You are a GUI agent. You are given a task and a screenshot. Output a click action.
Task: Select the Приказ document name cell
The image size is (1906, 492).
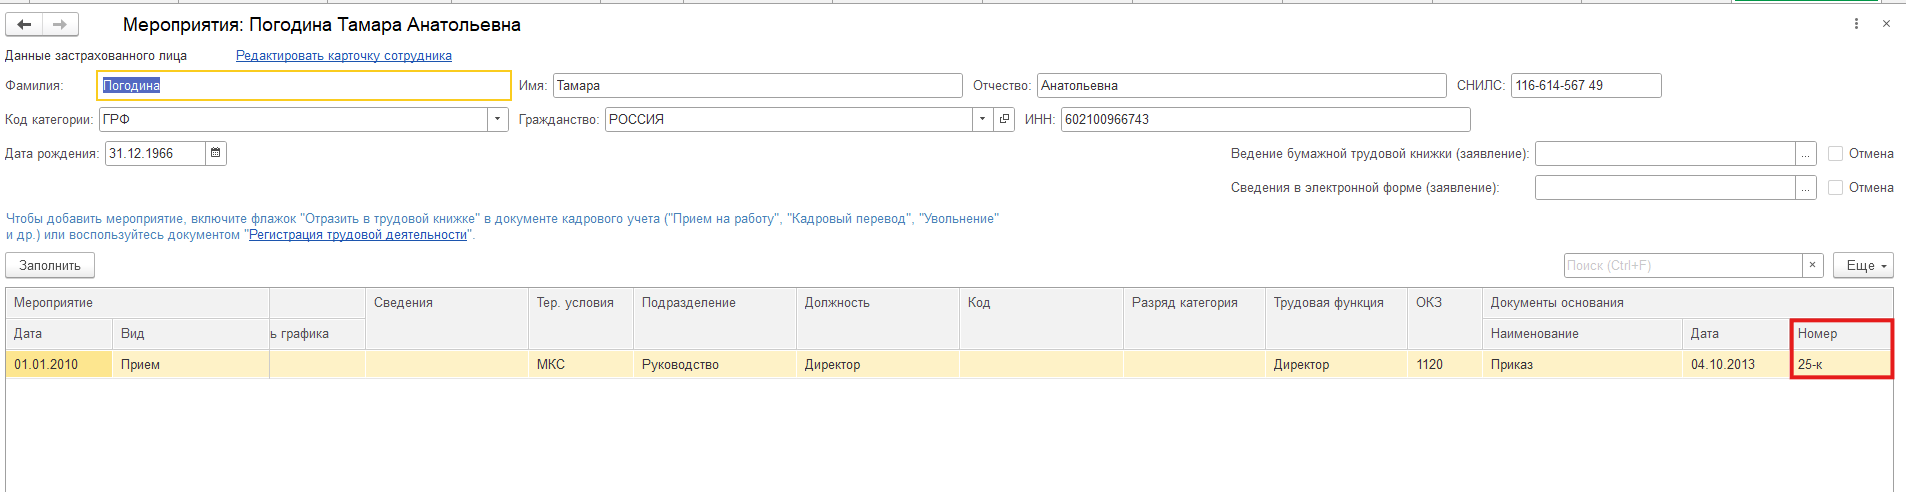pyautogui.click(x=1582, y=365)
